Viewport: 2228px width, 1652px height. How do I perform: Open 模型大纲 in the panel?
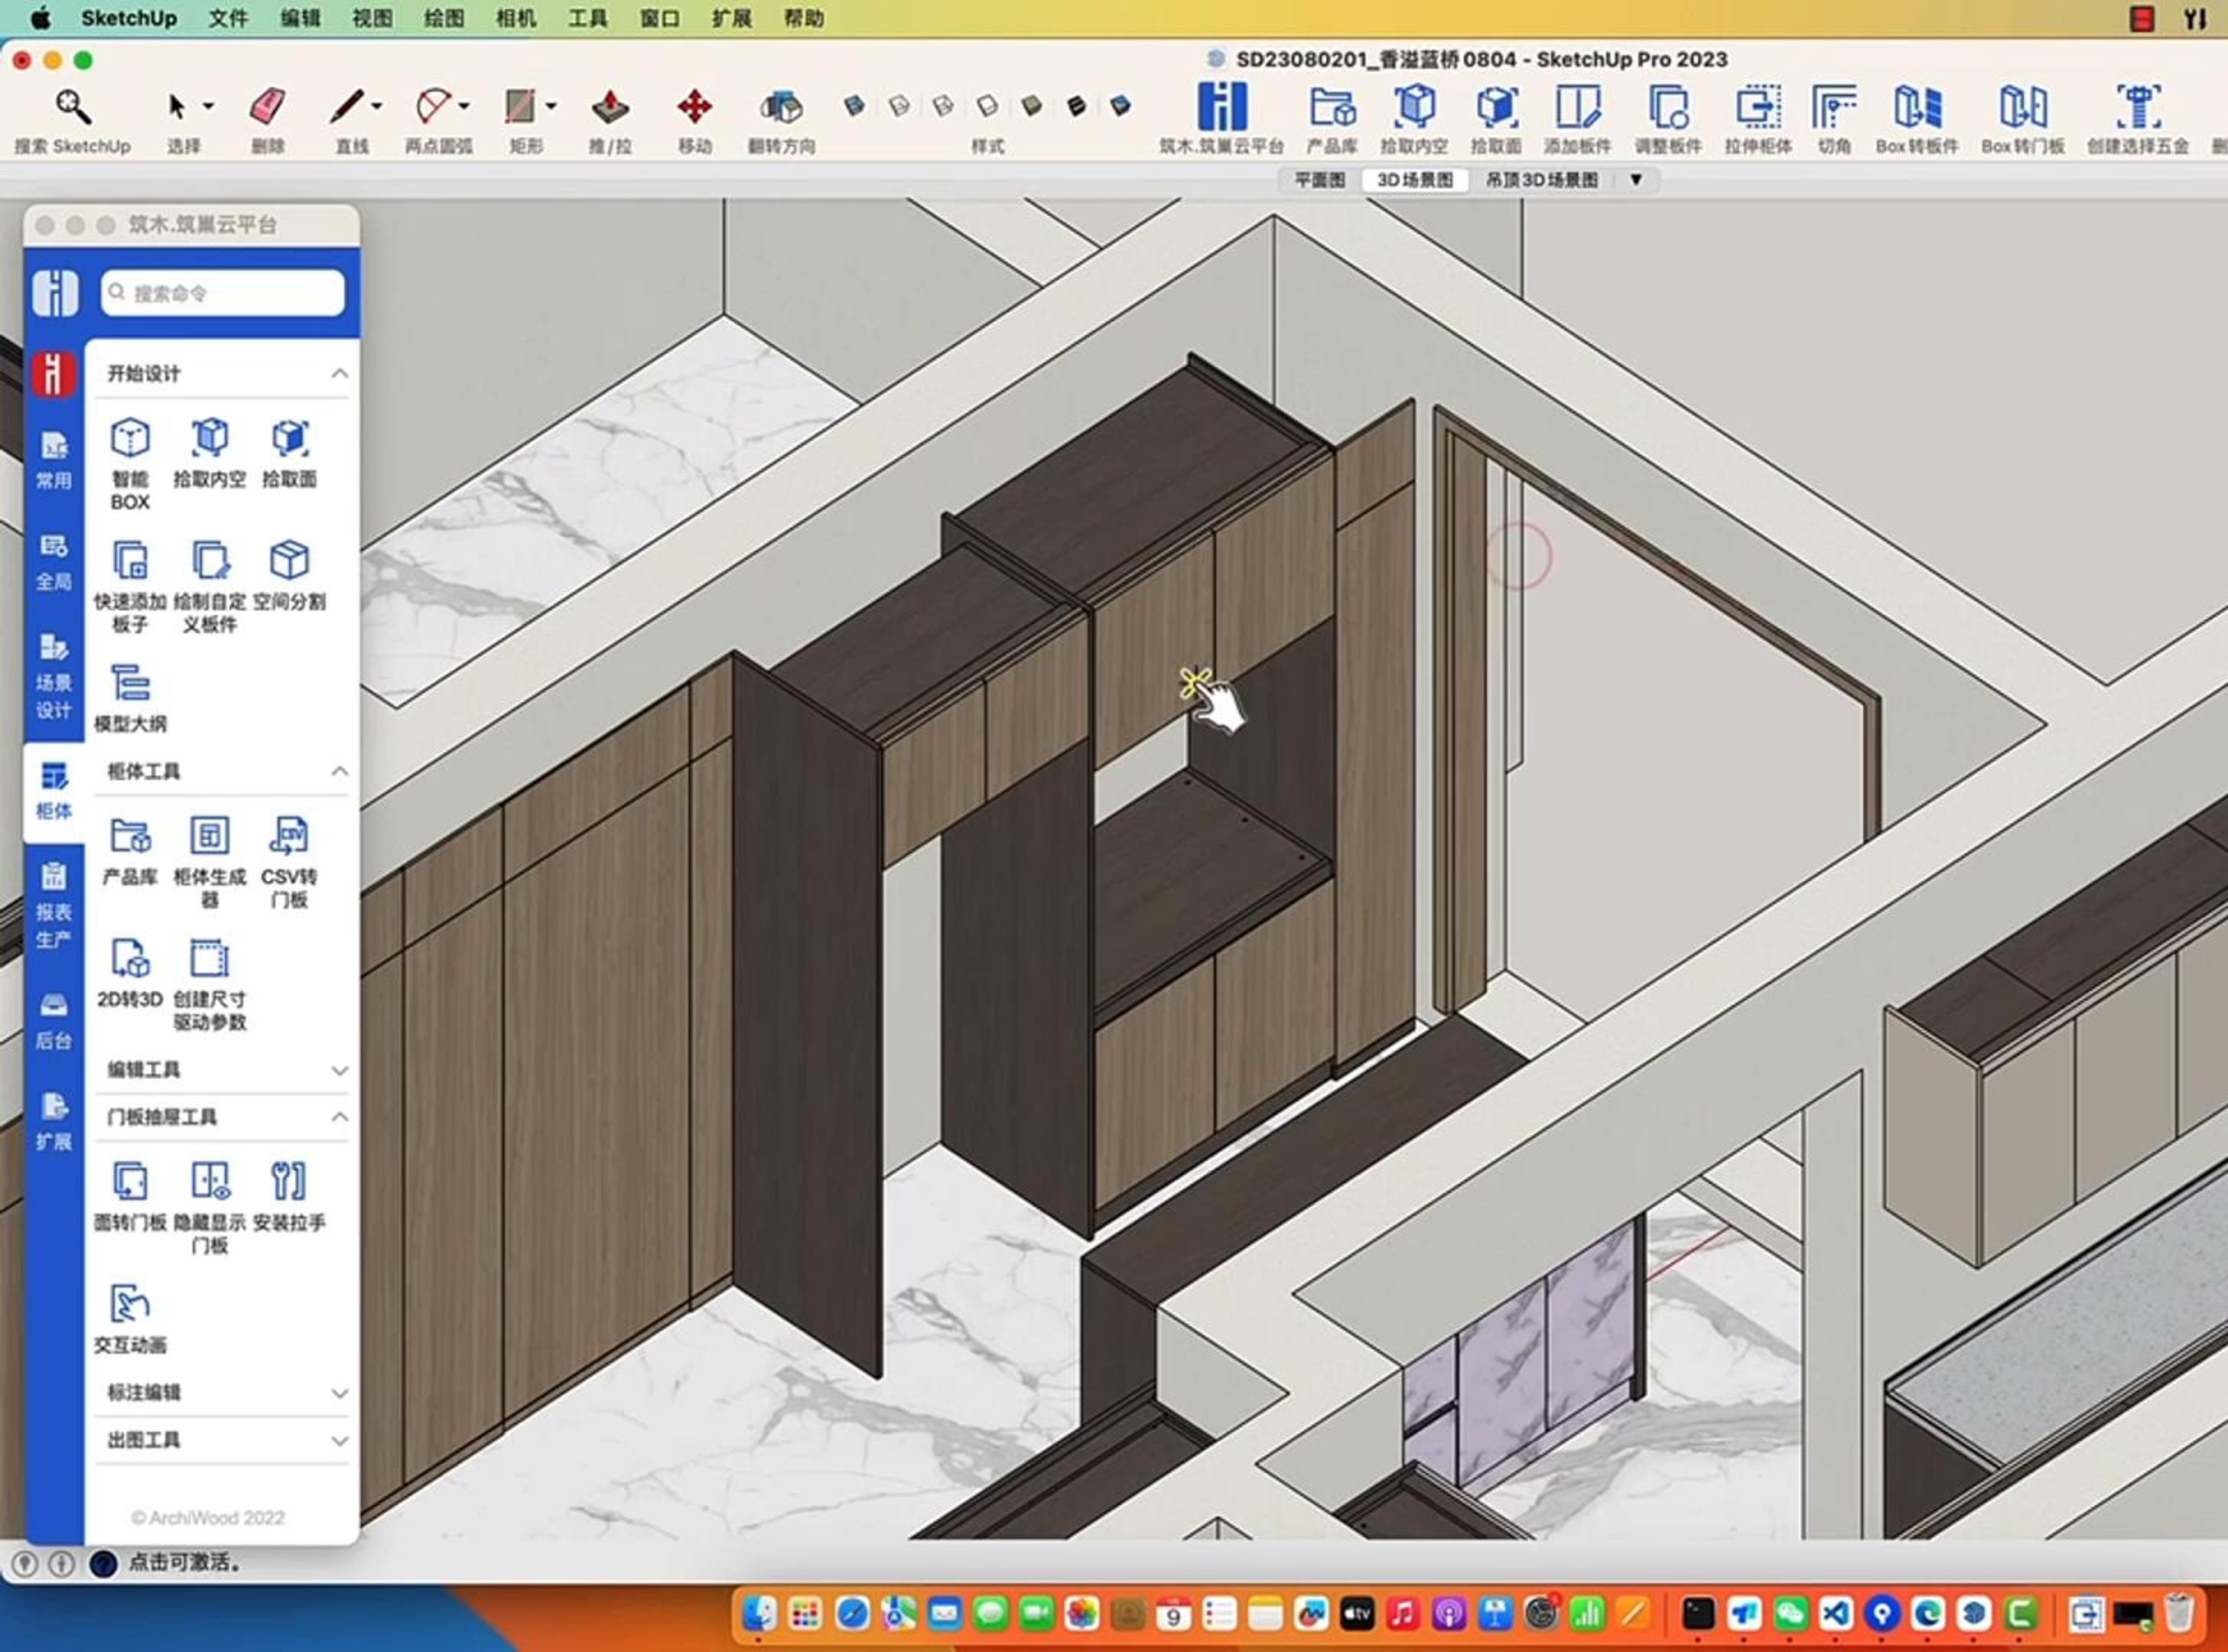point(130,698)
